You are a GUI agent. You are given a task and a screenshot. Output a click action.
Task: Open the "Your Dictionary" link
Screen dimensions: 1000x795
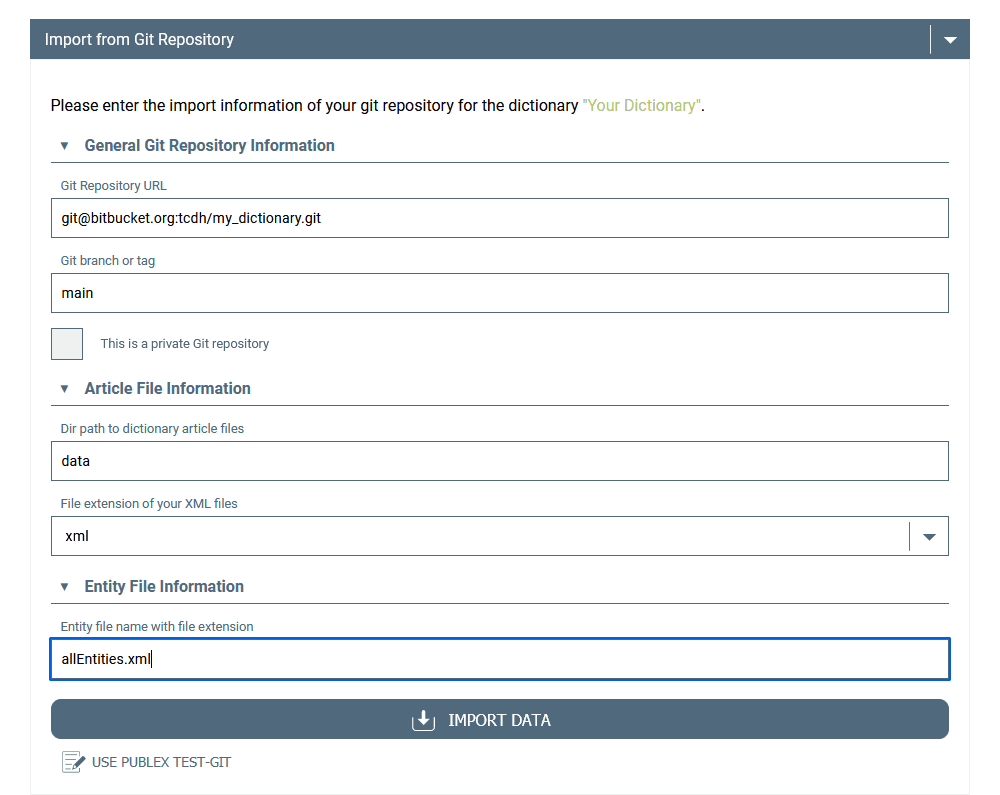(641, 105)
